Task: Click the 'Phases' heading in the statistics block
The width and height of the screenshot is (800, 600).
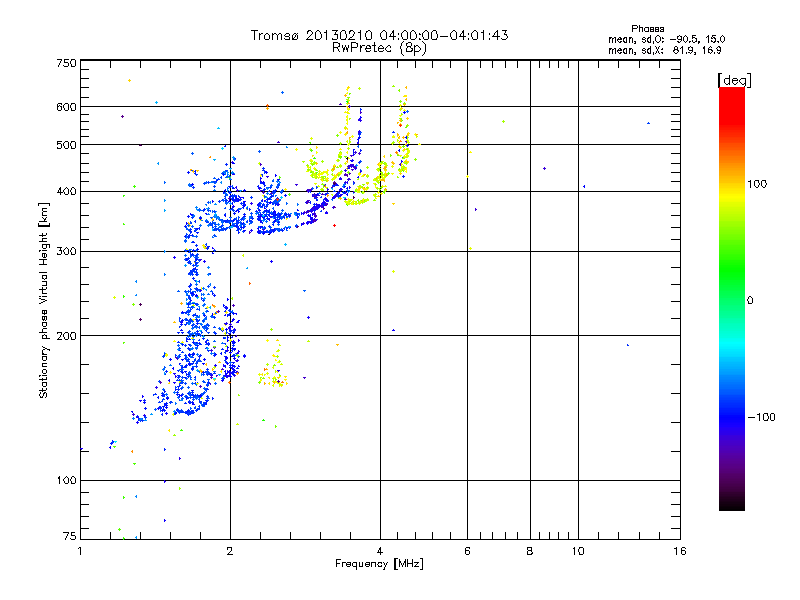Action: (x=647, y=29)
